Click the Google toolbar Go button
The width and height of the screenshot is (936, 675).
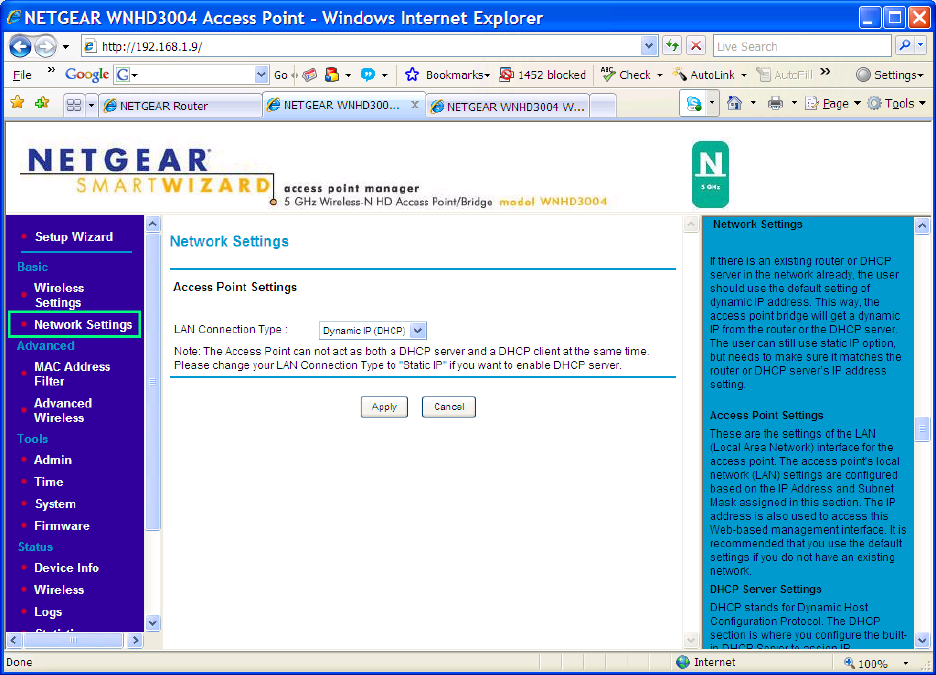pyautogui.click(x=281, y=75)
